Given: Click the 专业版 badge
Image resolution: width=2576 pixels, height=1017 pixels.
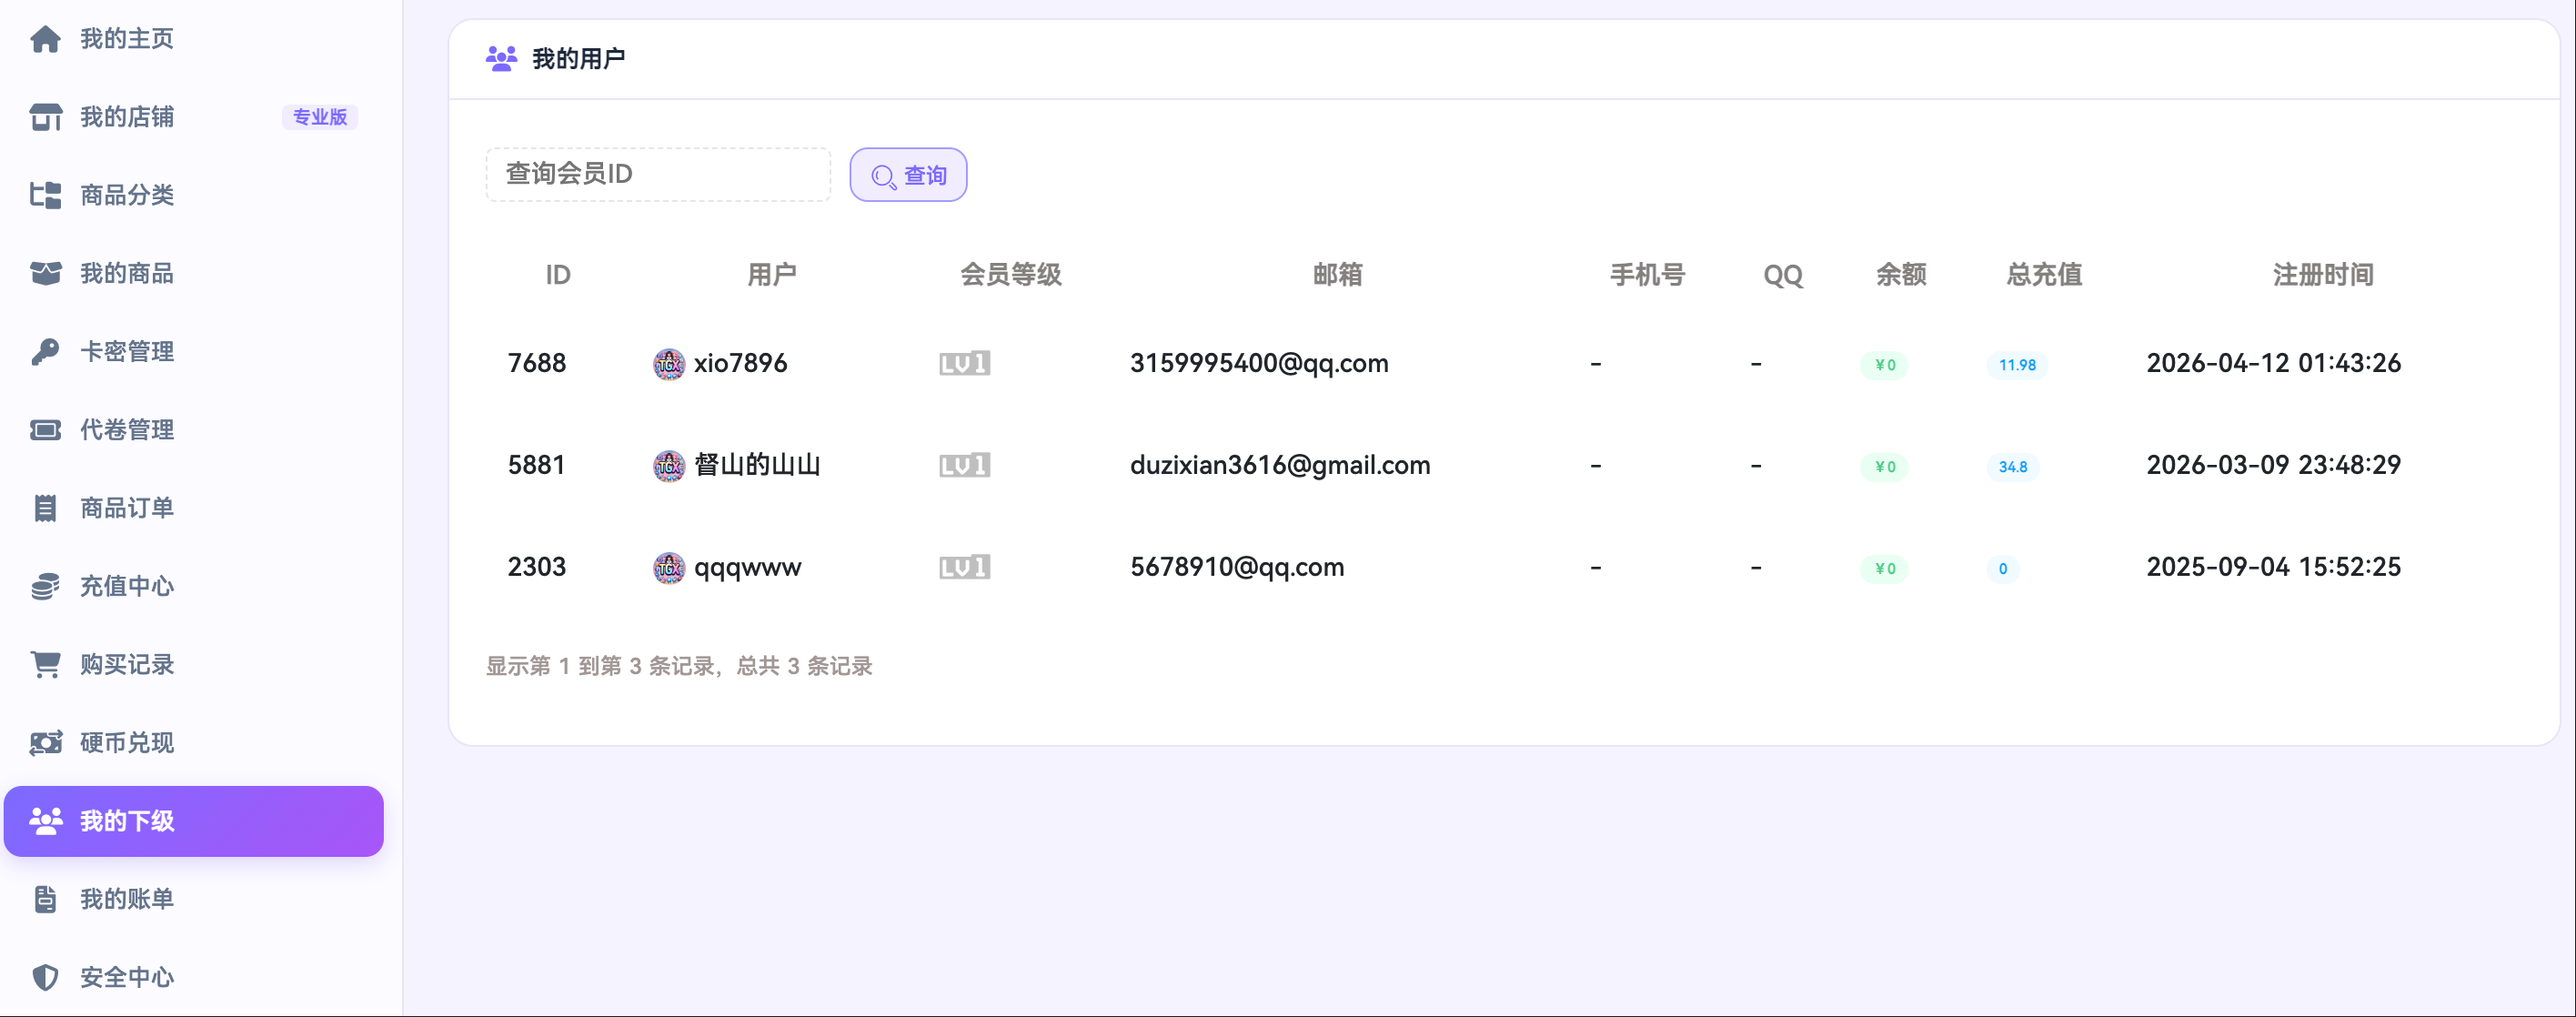Looking at the screenshot, I should [x=319, y=117].
